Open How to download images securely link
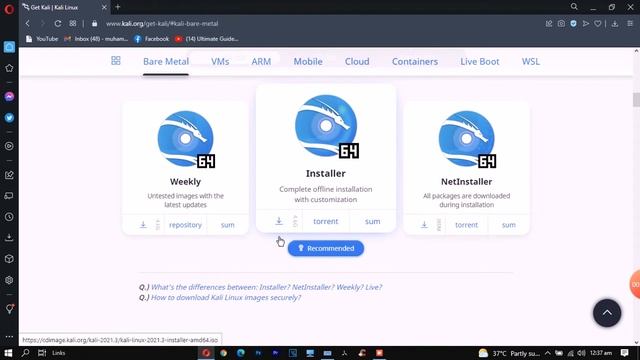Image resolution: width=640 pixels, height=360 pixels. tap(226, 298)
